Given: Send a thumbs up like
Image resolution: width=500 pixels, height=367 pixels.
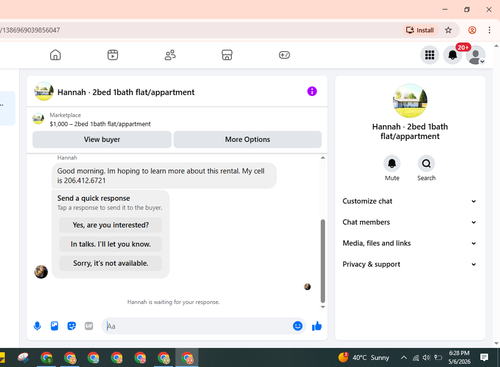Looking at the screenshot, I should tap(317, 326).
